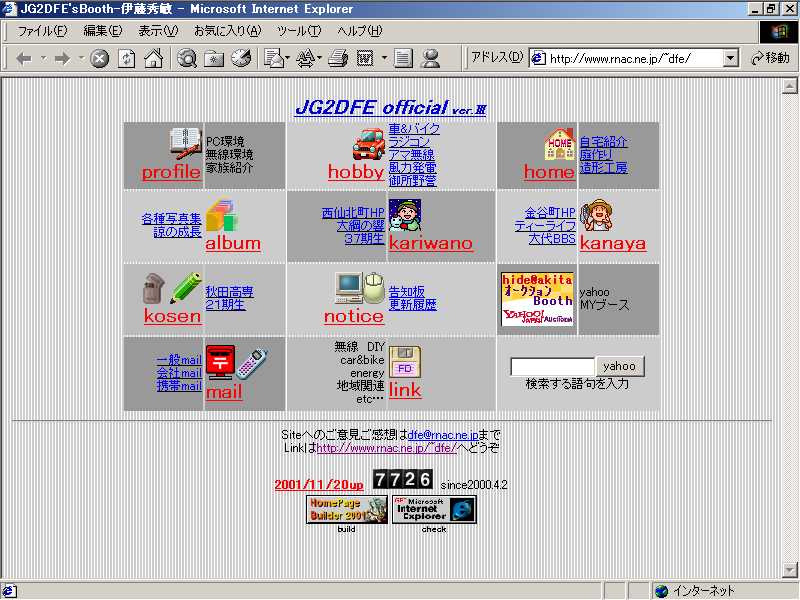800x600 pixels.
Task: Open the ツール(T) menu
Action: [x=299, y=31]
